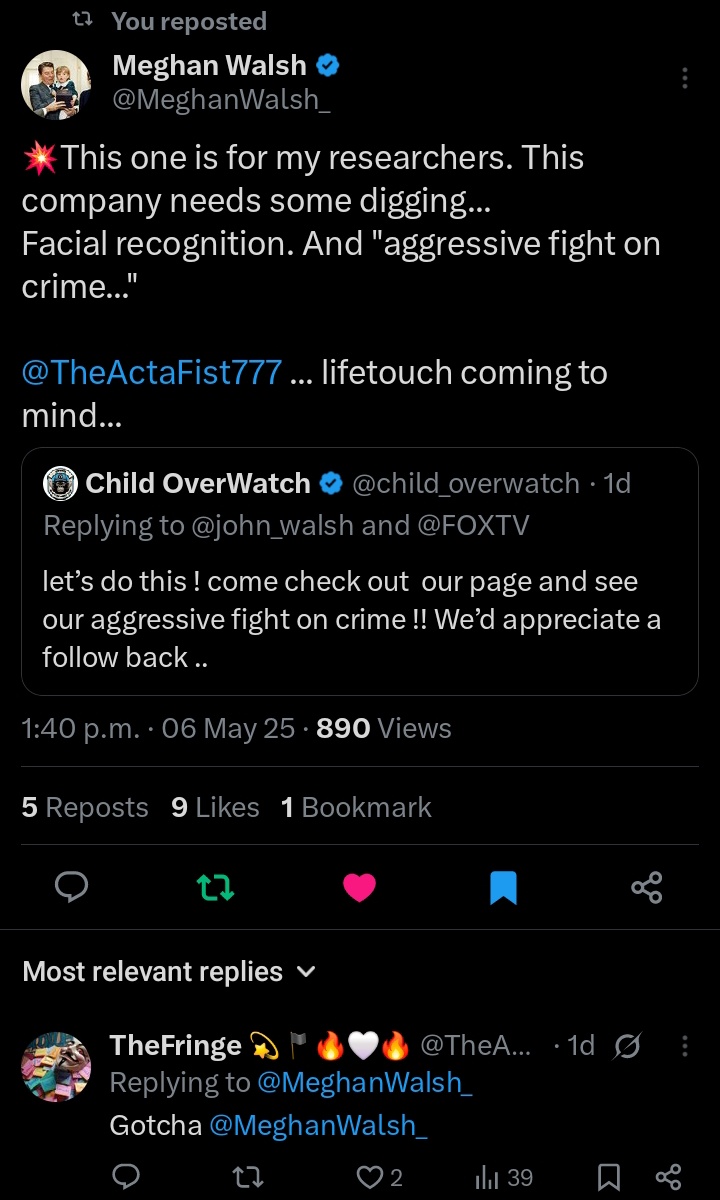Image resolution: width=720 pixels, height=1200 pixels.
Task: Unlike the post via pink heart
Action: point(359,887)
